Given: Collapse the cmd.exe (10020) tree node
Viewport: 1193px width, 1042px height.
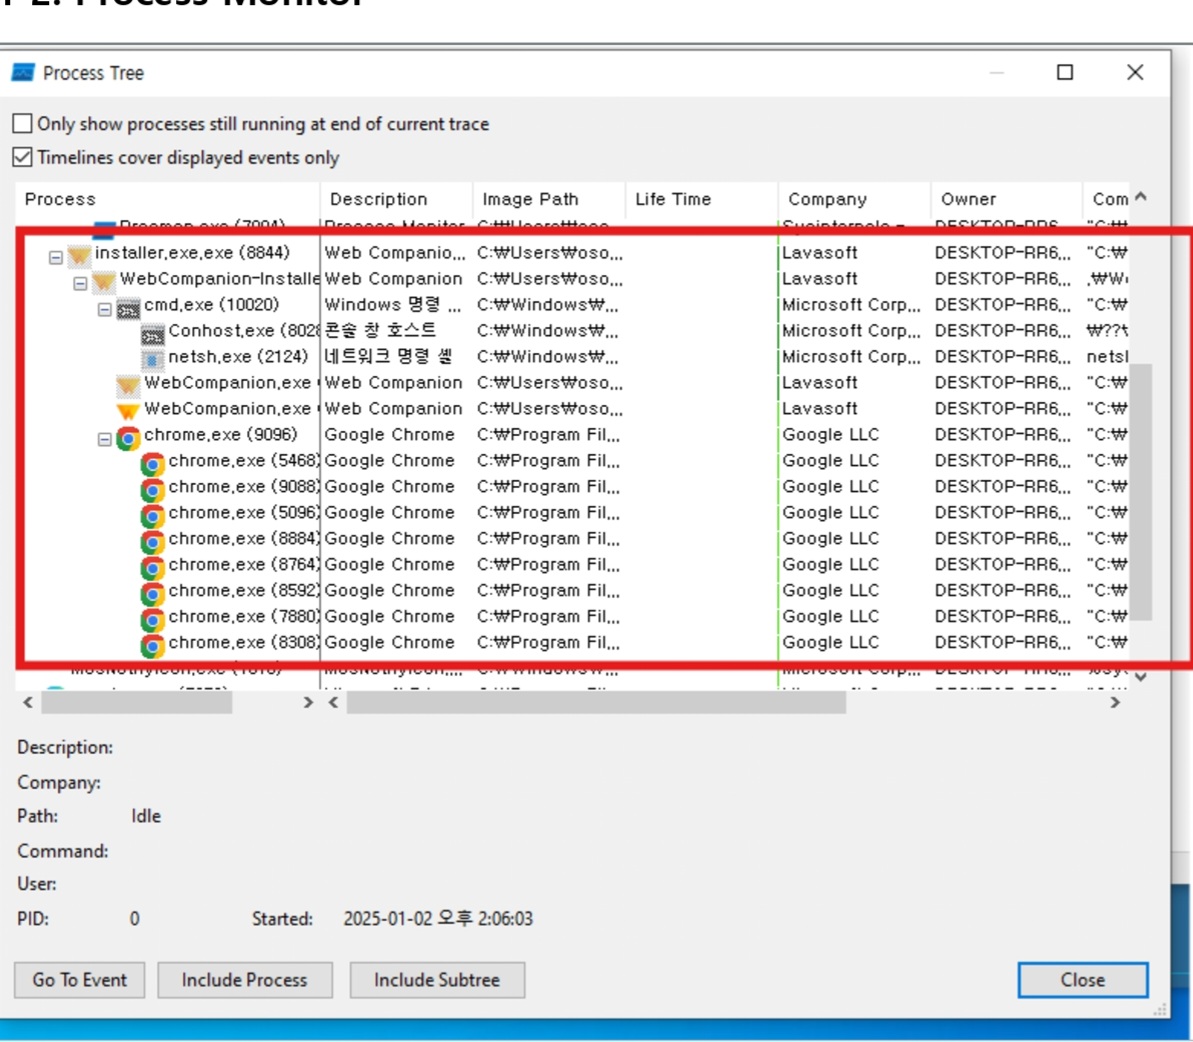Looking at the screenshot, I should 104,310.
